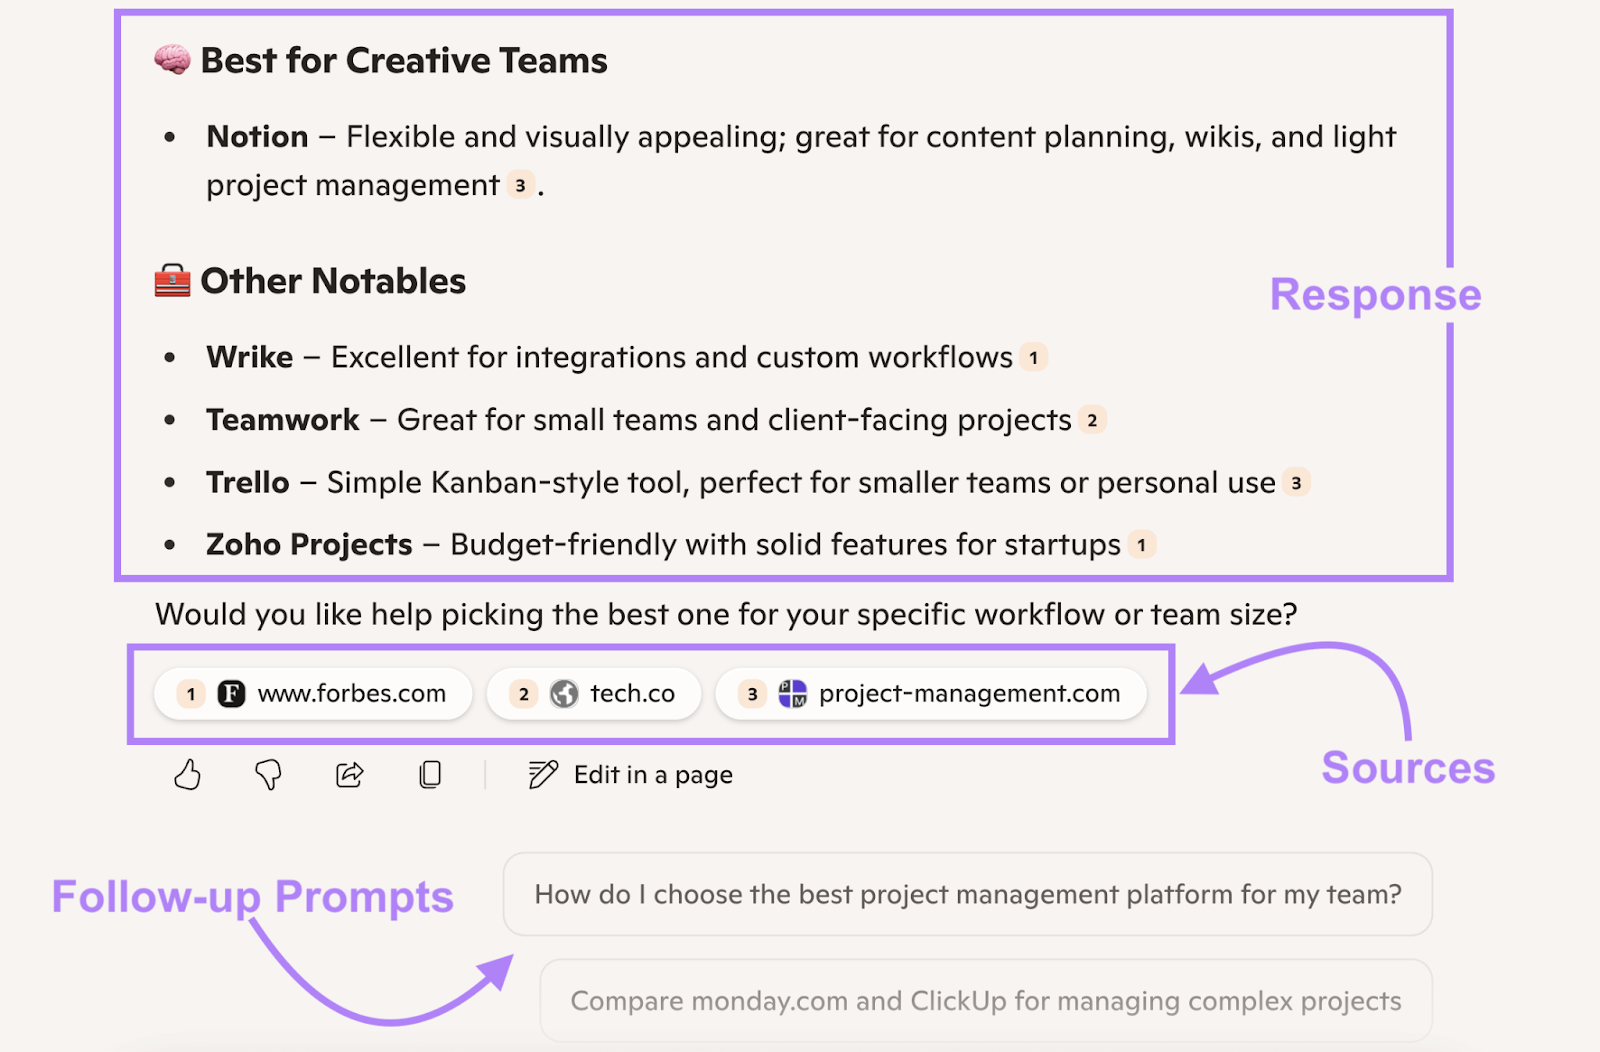Click citation 1 next to Zoho Projects

(1141, 545)
